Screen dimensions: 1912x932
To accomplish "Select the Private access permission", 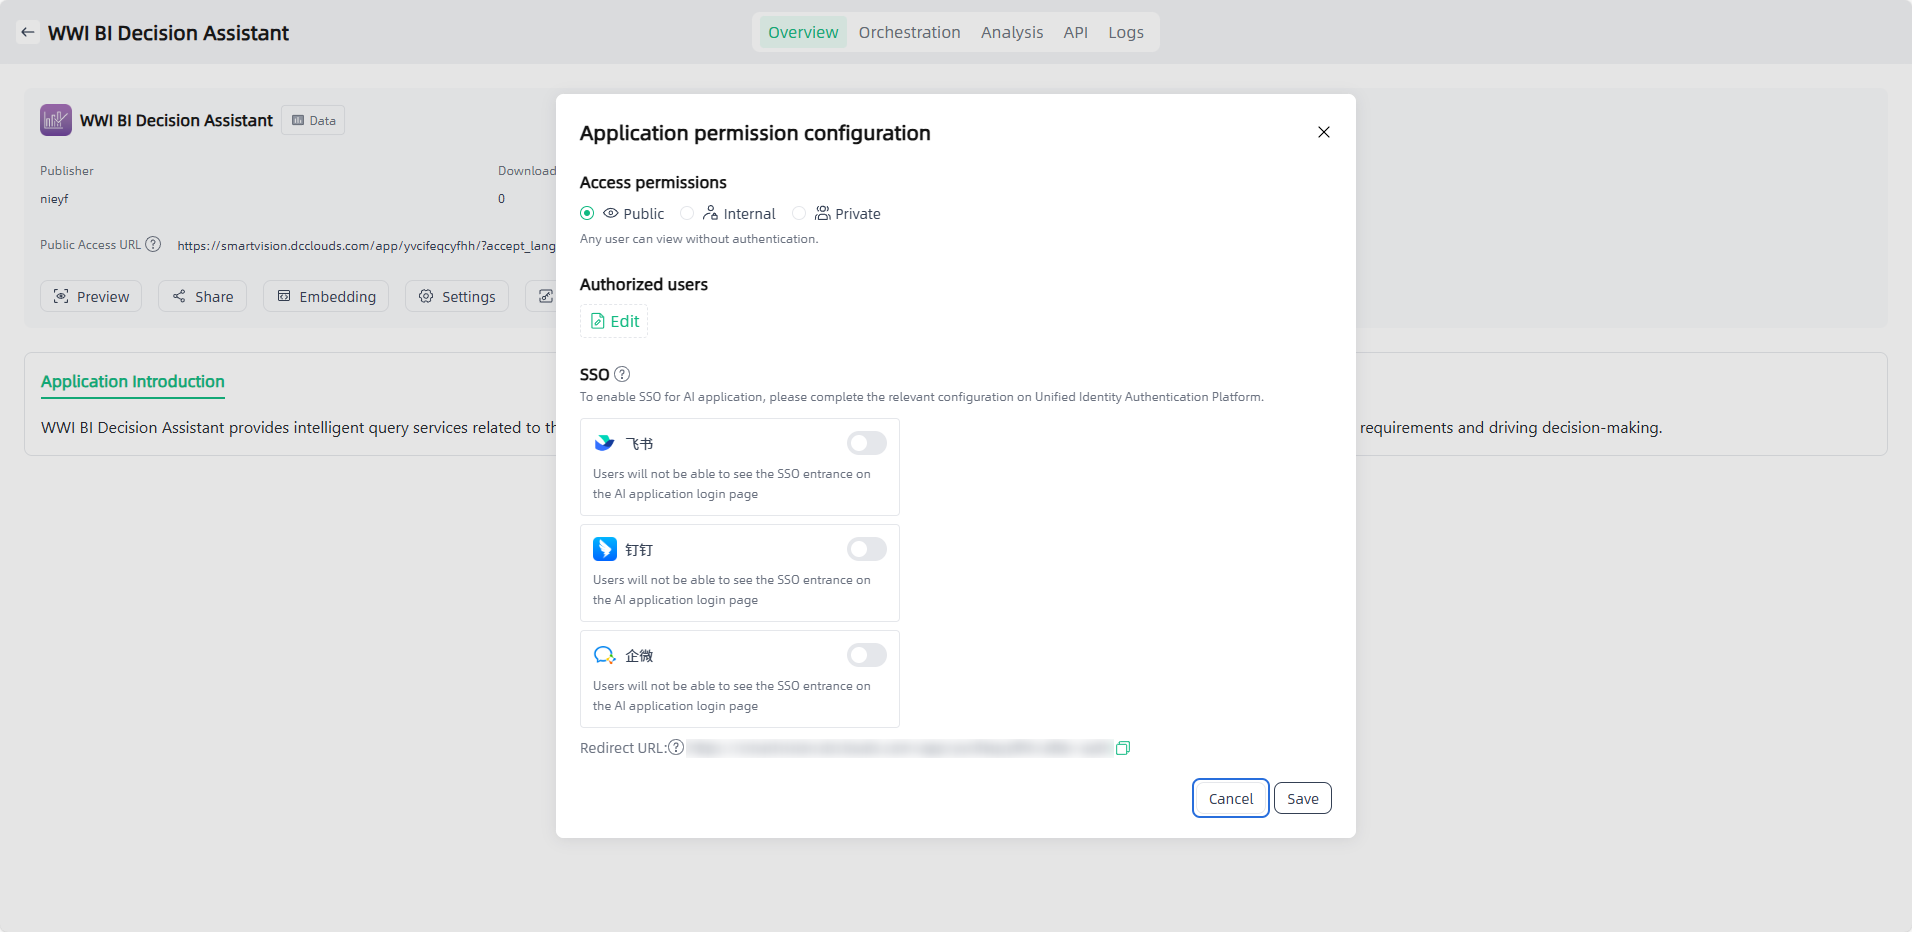I will [799, 213].
